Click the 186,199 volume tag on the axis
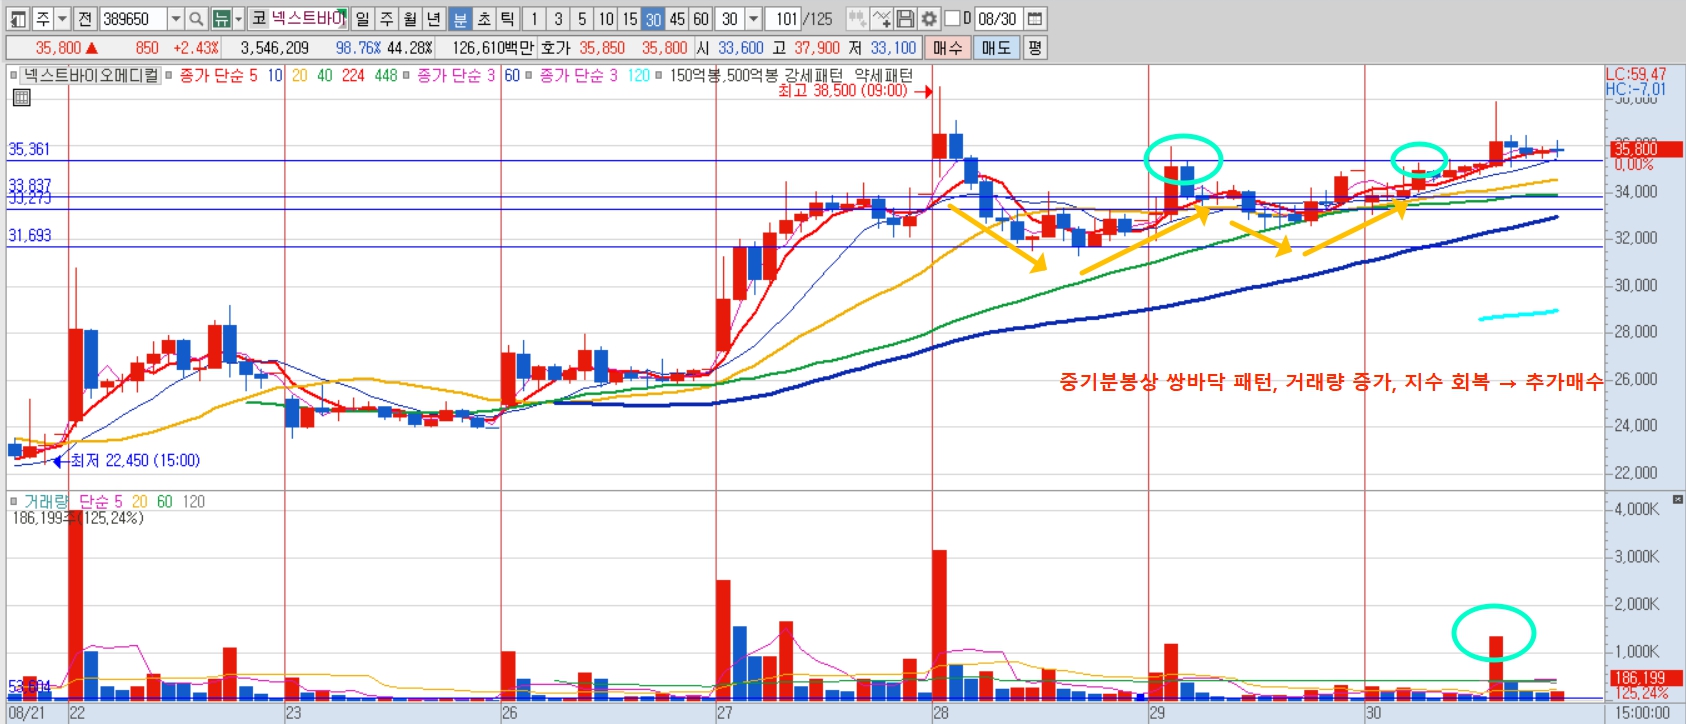Screen dimensions: 1686x724 tap(1645, 678)
